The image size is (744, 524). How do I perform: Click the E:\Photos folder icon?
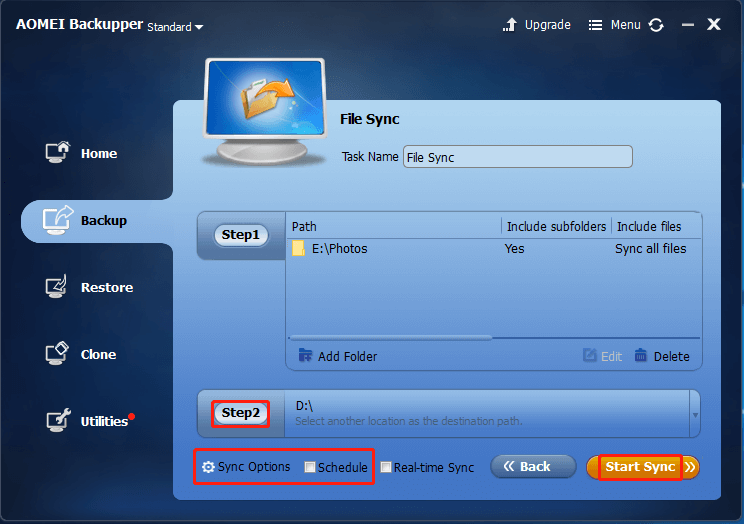(x=298, y=248)
